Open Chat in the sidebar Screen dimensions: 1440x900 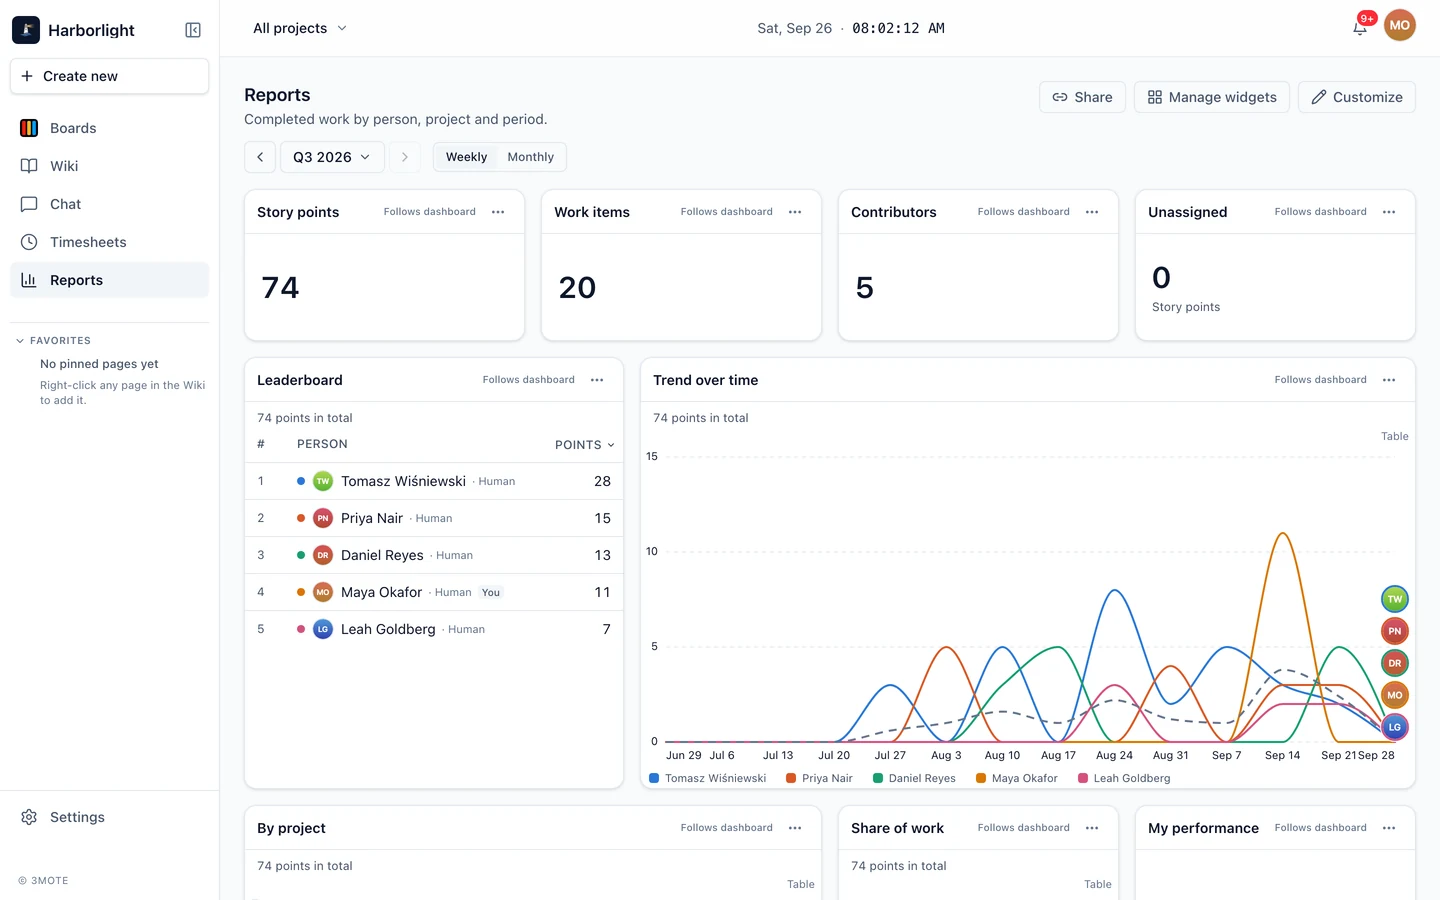click(x=110, y=204)
